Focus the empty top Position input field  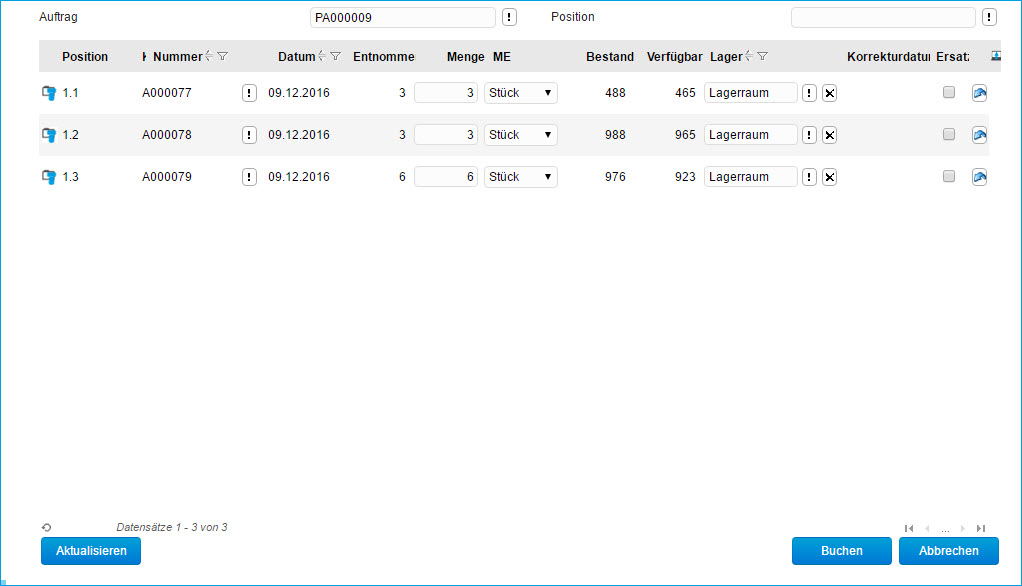(883, 17)
